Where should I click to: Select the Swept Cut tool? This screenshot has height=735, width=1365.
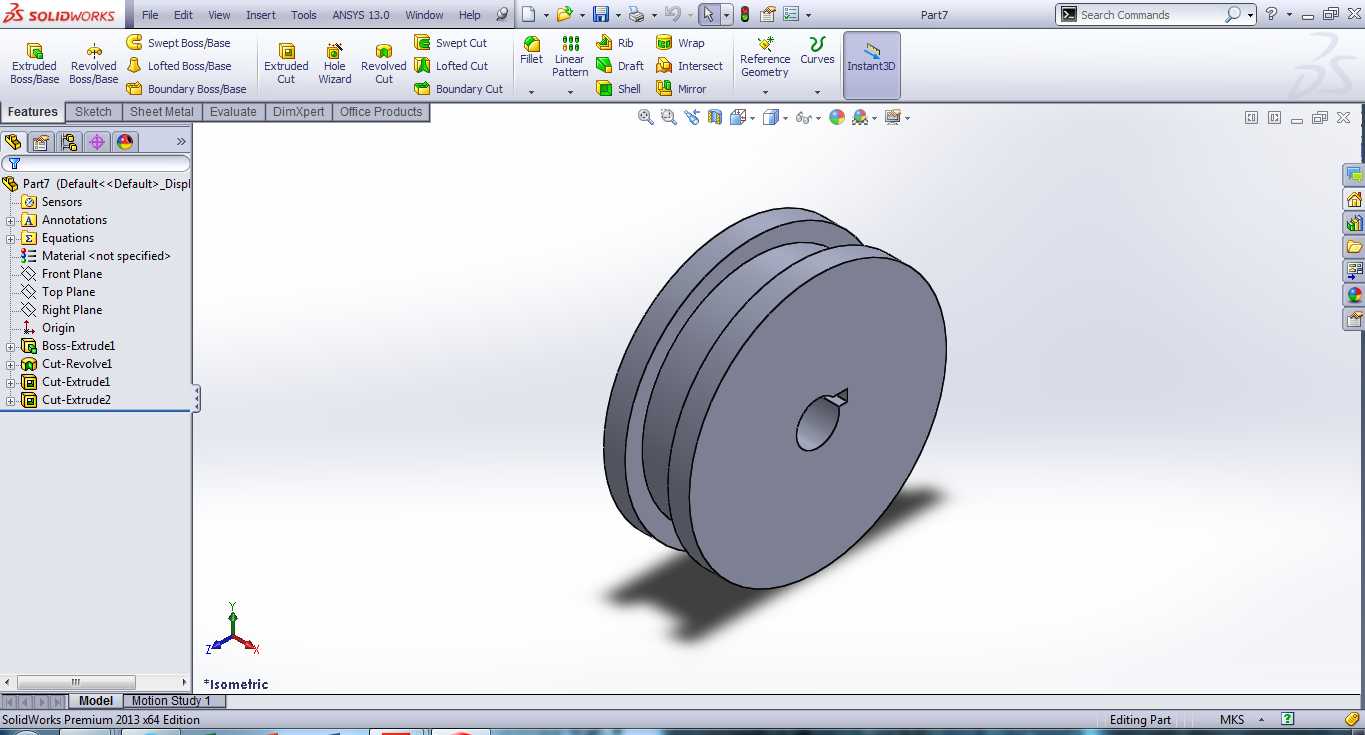click(451, 43)
